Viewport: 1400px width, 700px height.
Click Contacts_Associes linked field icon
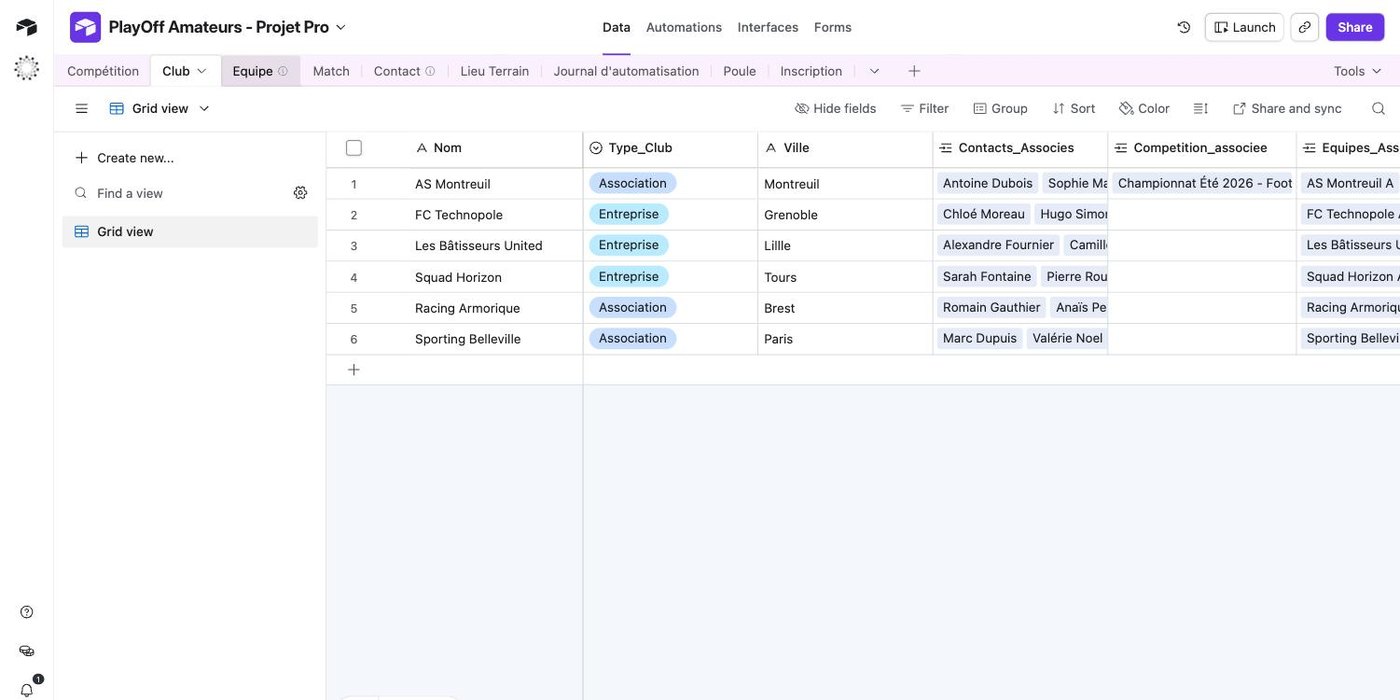(946, 148)
